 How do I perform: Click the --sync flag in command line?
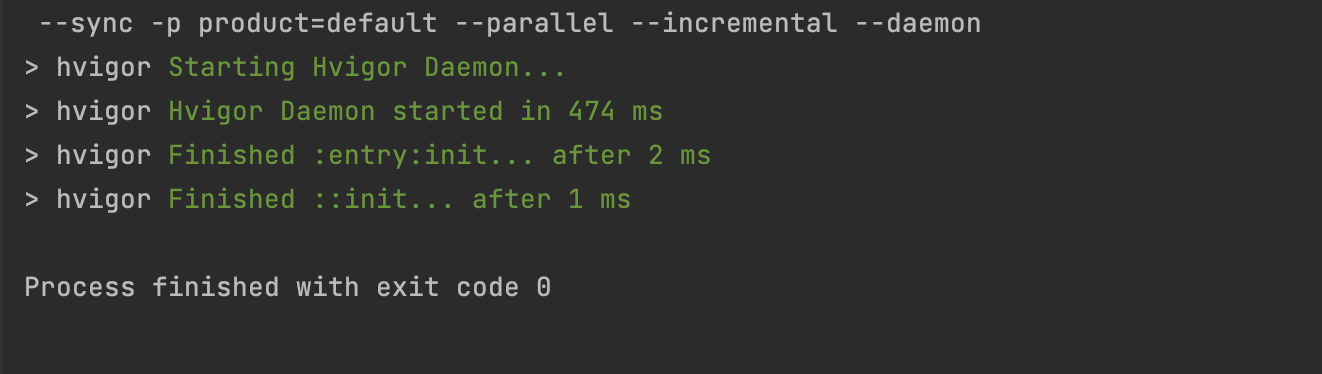pos(86,24)
